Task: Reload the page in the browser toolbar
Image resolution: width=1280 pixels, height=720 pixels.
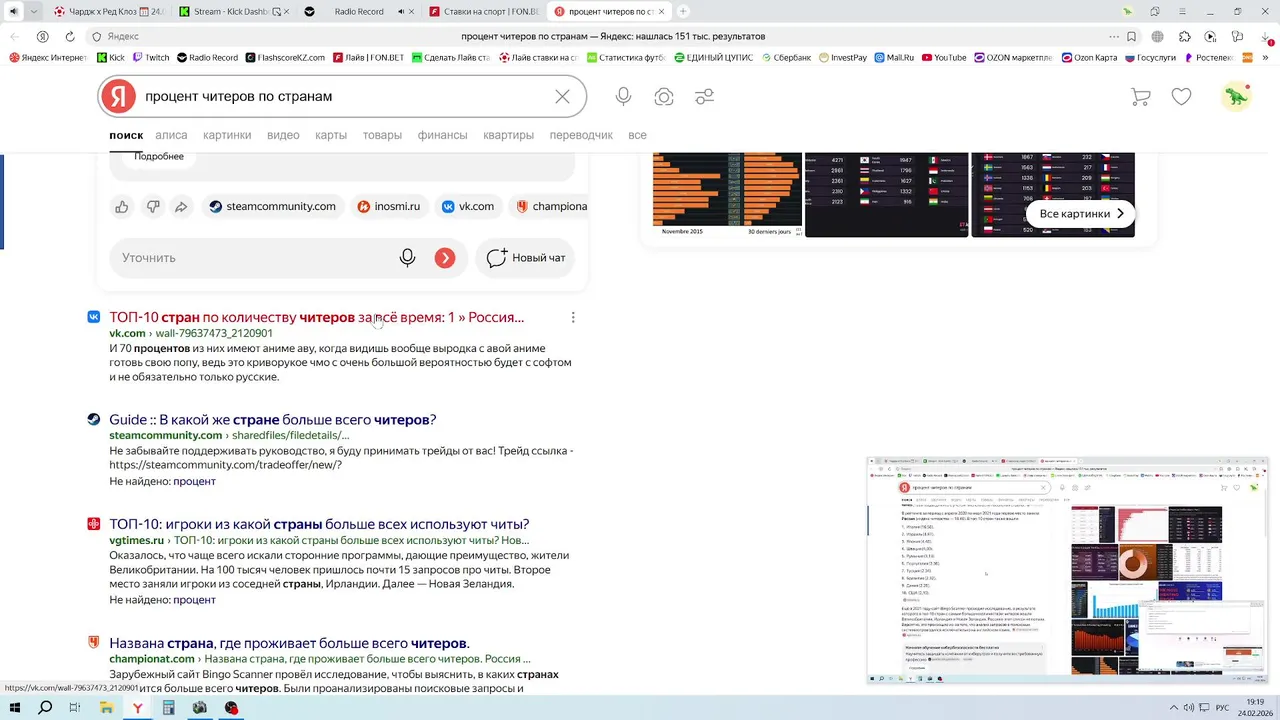Action: [70, 36]
